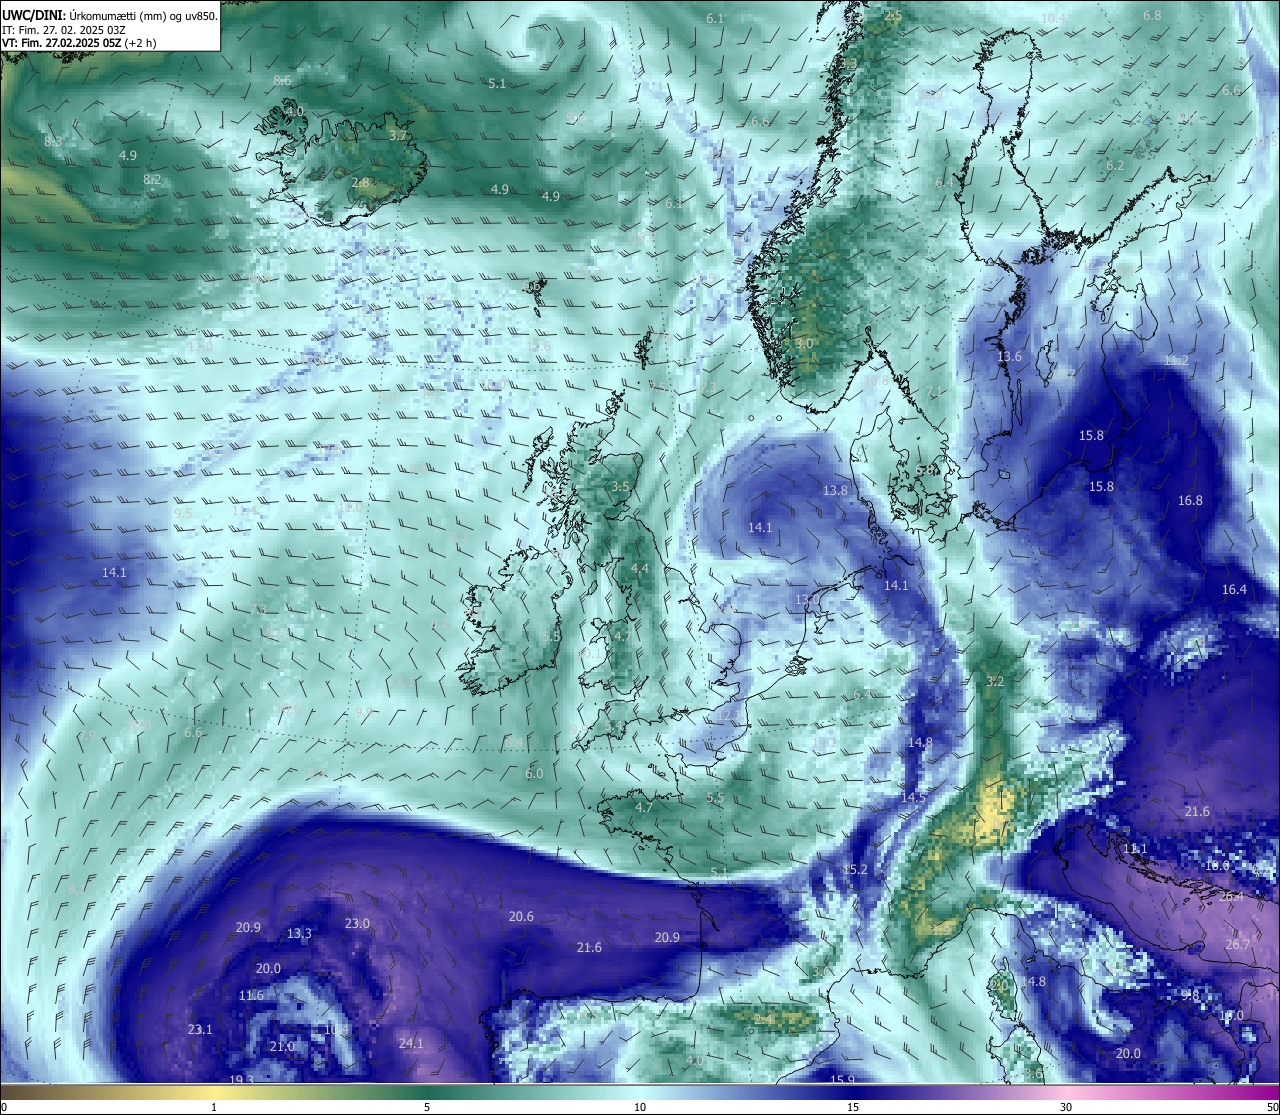Click the 6.8 value in the top-right corner
The image size is (1280, 1115).
pyautogui.click(x=1152, y=15)
